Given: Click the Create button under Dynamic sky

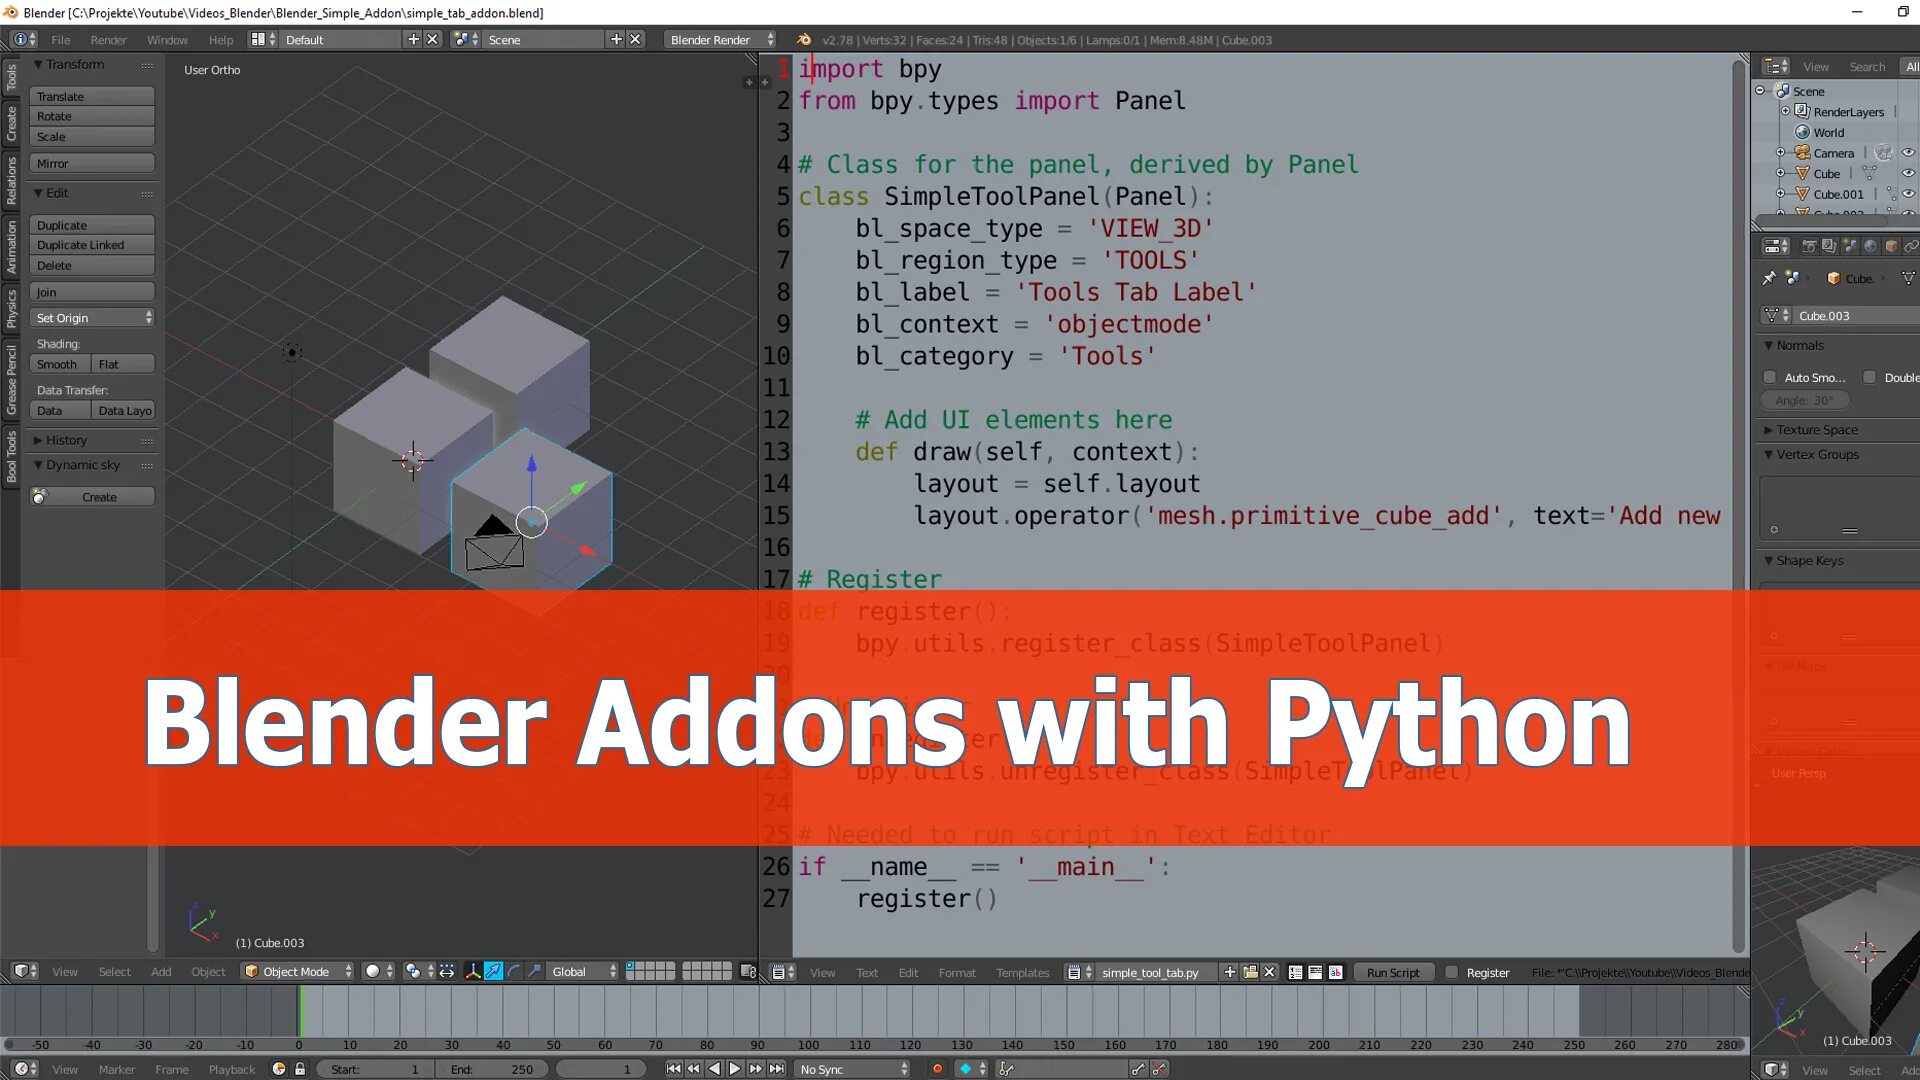Looking at the screenshot, I should click(x=99, y=497).
